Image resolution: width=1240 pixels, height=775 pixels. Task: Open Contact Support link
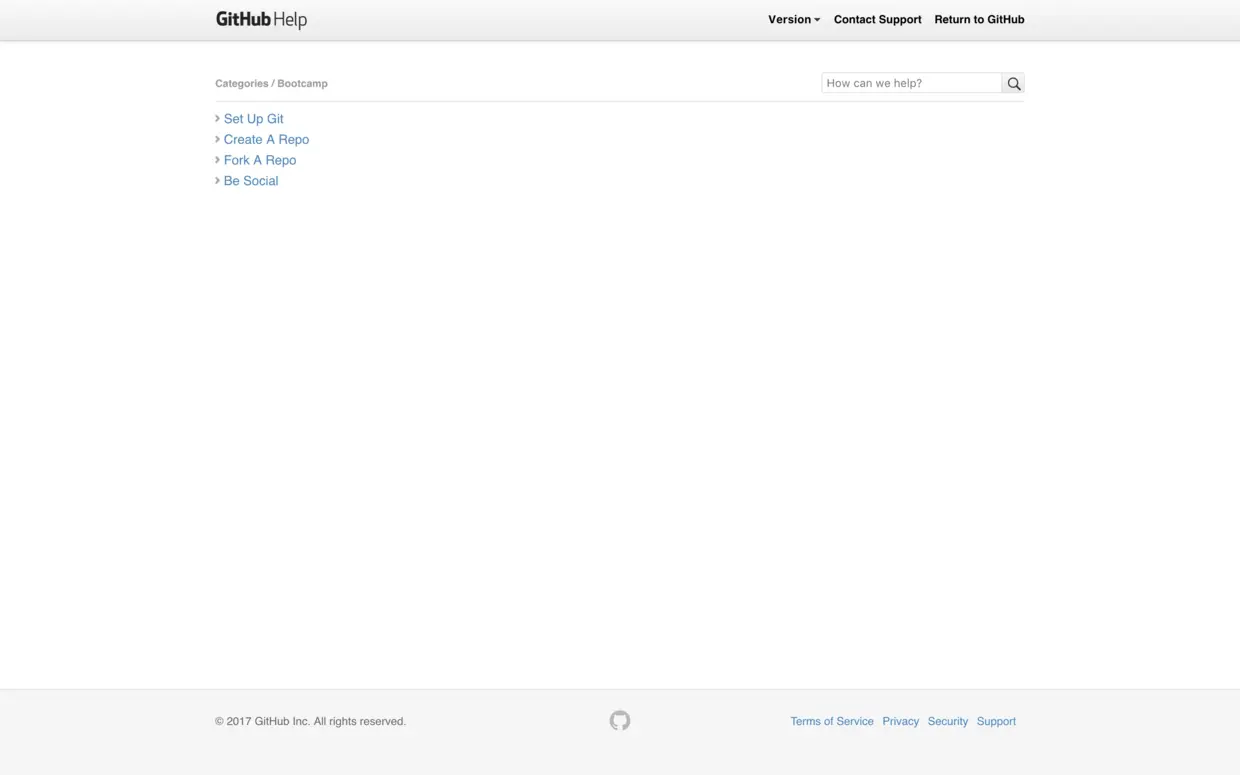point(878,19)
